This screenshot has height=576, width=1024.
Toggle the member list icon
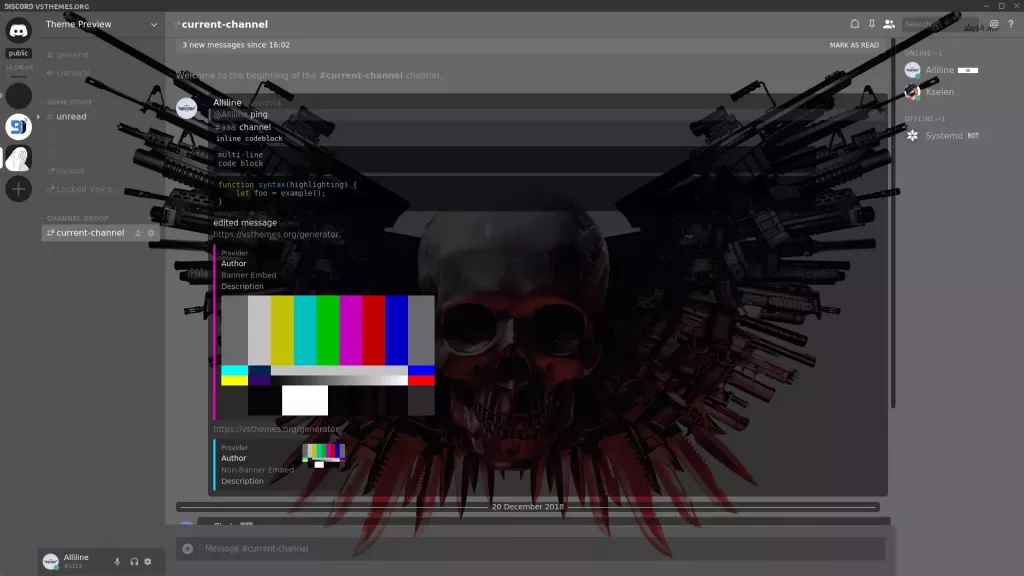889,23
